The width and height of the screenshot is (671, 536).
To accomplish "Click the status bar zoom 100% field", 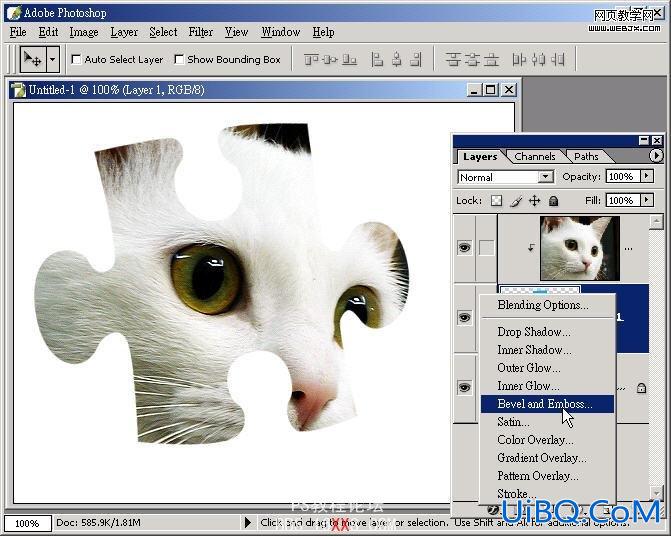I will (x=28, y=523).
